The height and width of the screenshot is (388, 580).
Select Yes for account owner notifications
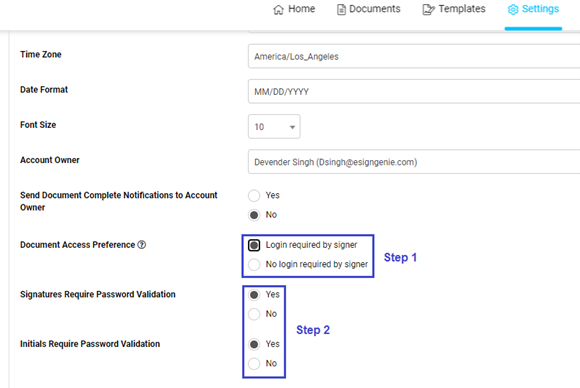[254, 196]
